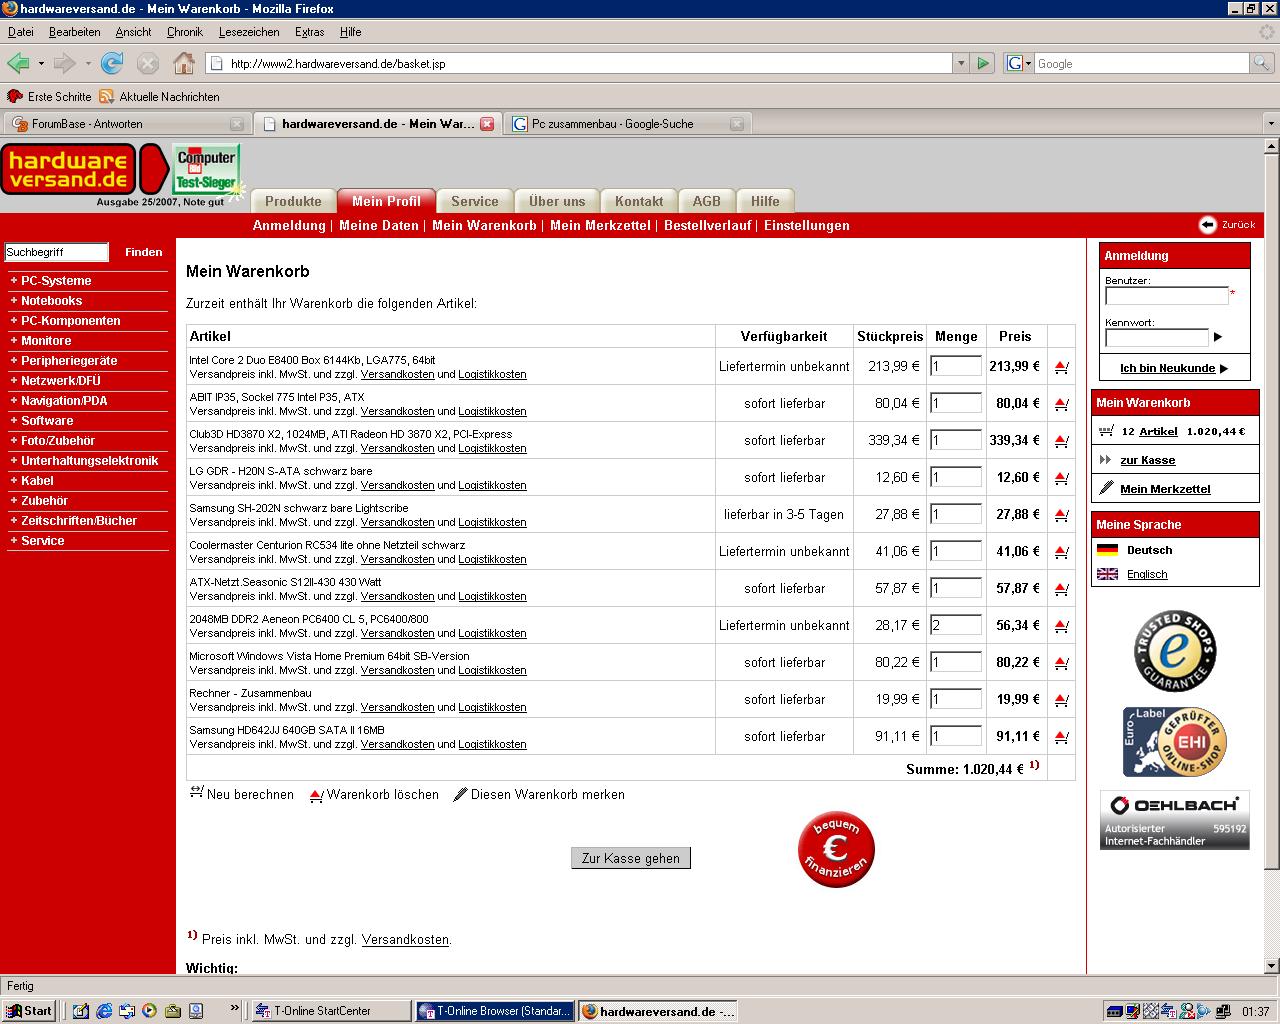
Task: Click Windows Start button
Action: pos(28,1010)
